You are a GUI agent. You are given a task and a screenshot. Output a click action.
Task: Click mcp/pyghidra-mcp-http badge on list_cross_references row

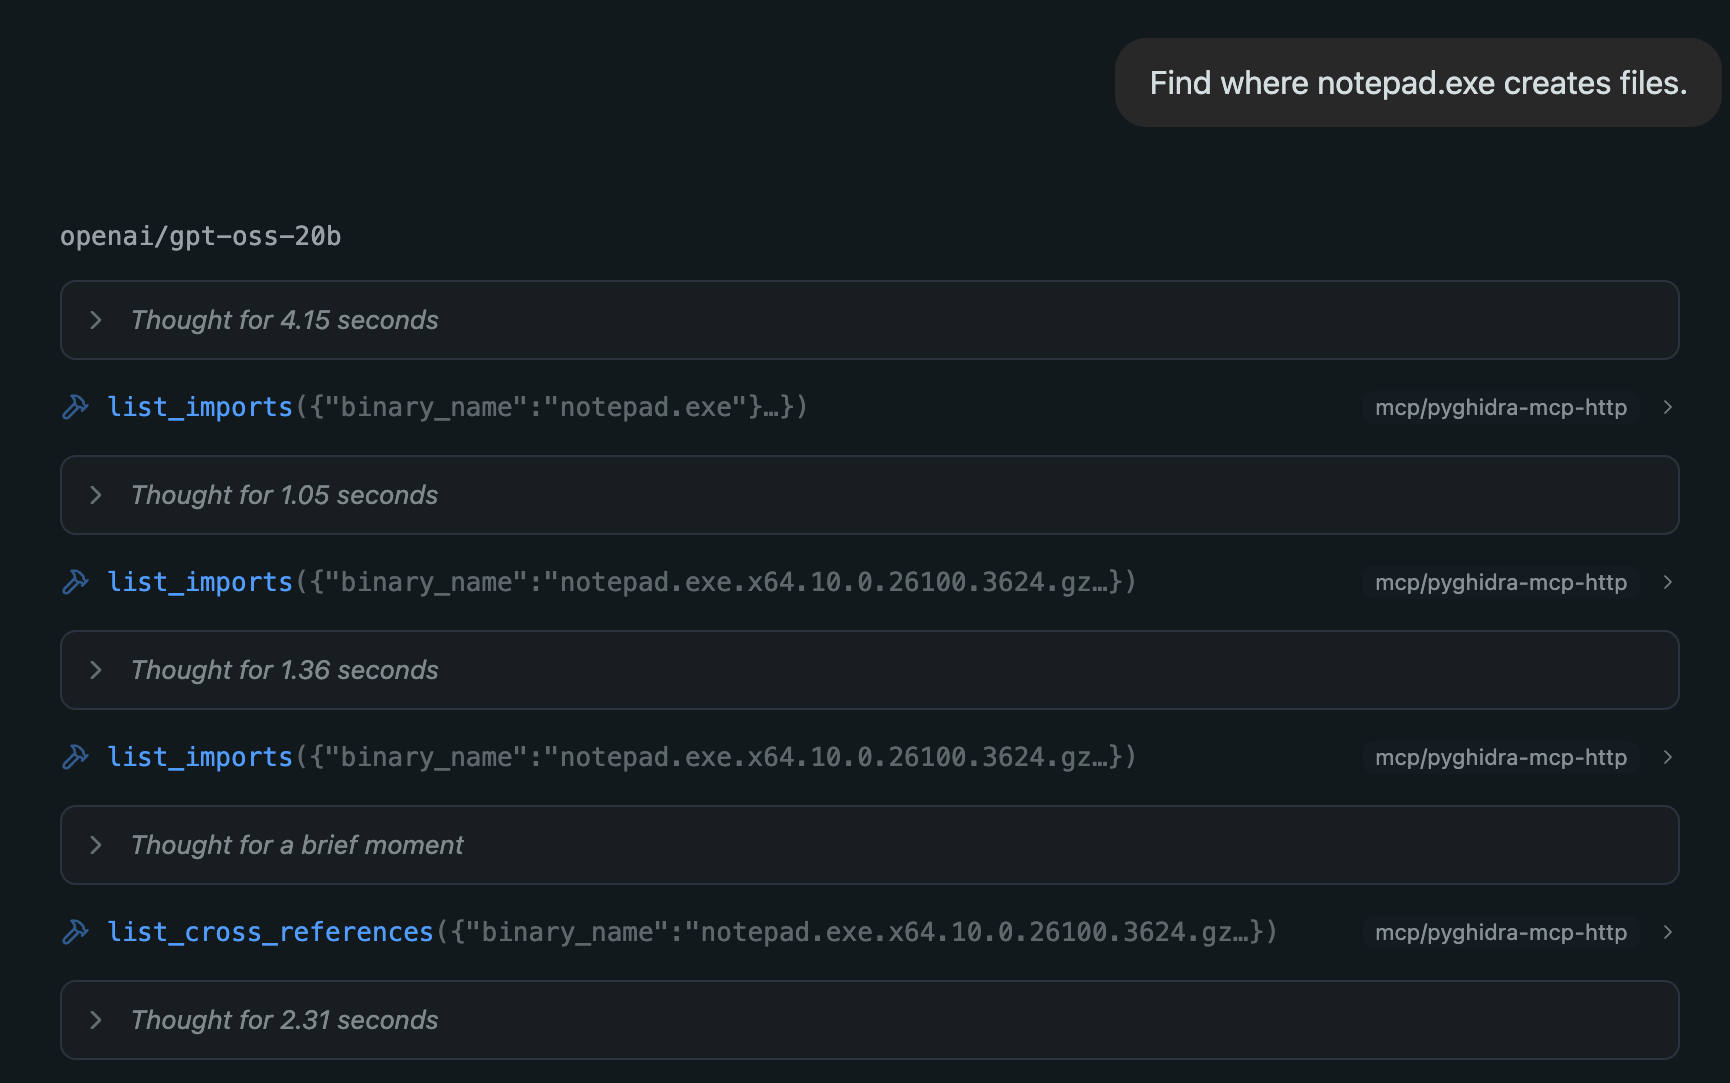point(1500,932)
